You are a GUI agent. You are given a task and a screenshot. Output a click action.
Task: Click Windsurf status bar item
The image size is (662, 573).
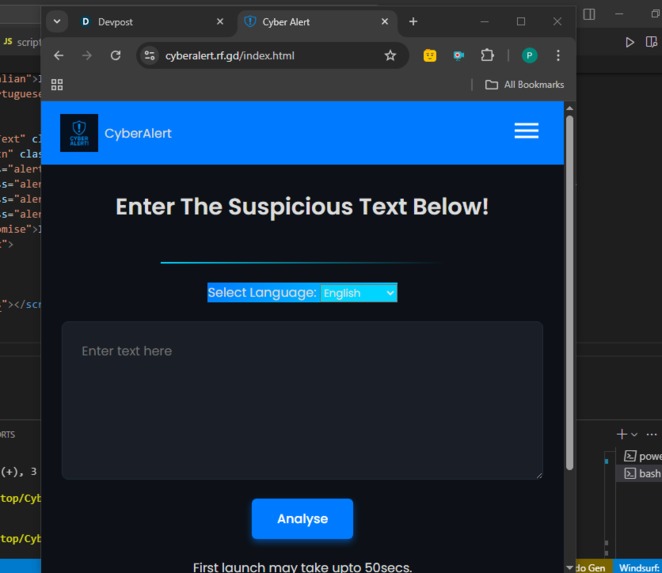pos(638,568)
